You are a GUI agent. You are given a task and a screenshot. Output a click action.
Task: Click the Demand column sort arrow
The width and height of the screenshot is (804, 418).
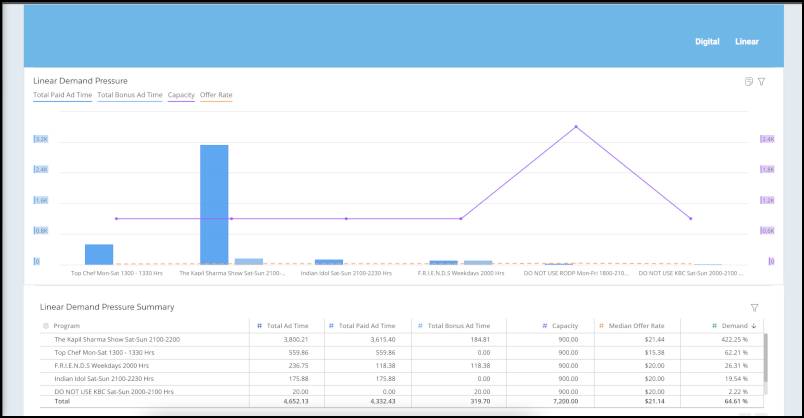pyautogui.click(x=754, y=326)
